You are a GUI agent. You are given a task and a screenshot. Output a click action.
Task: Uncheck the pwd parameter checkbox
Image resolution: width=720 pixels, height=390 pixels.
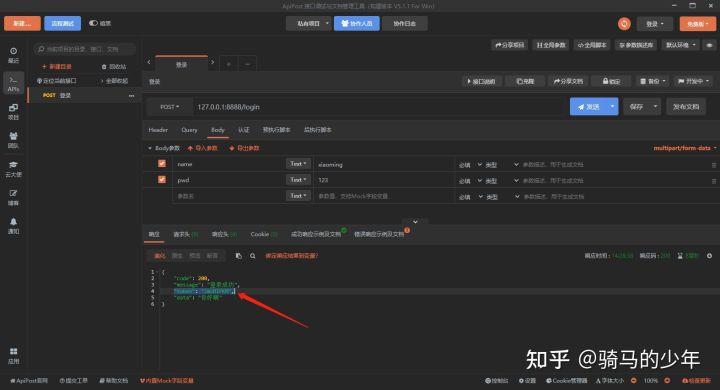(162, 180)
